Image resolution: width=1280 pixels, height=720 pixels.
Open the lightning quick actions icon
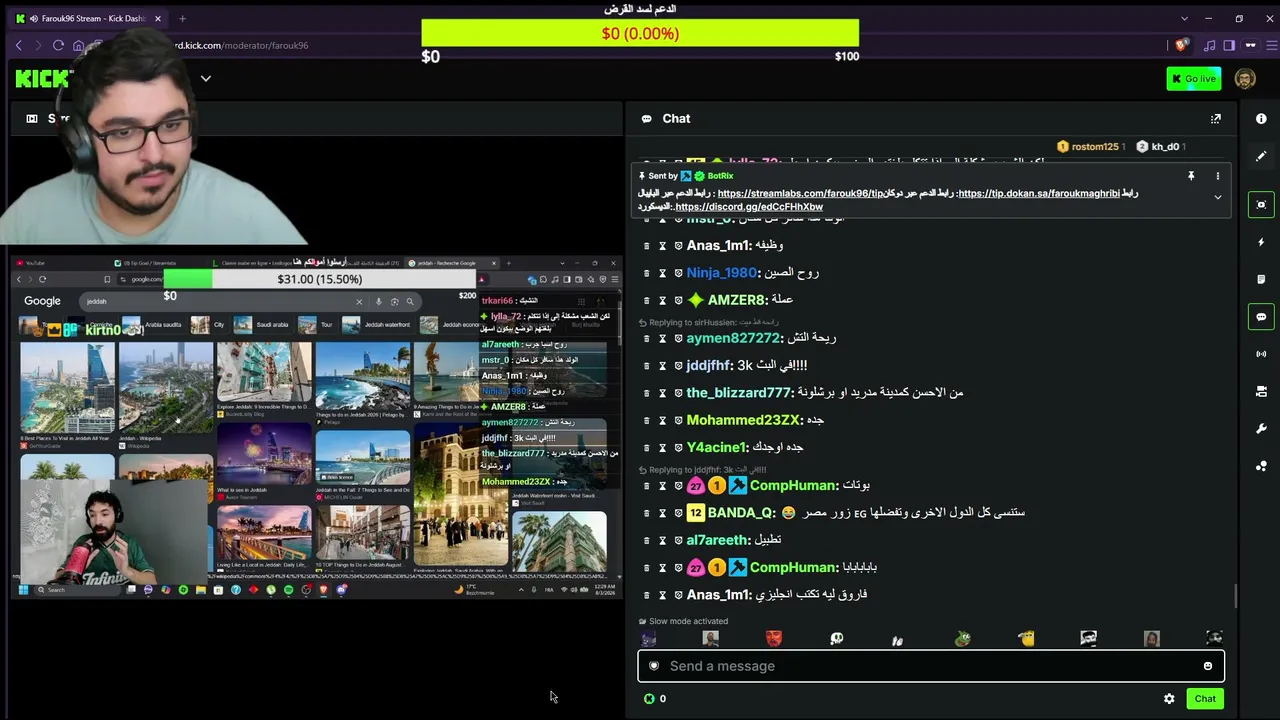1261,242
